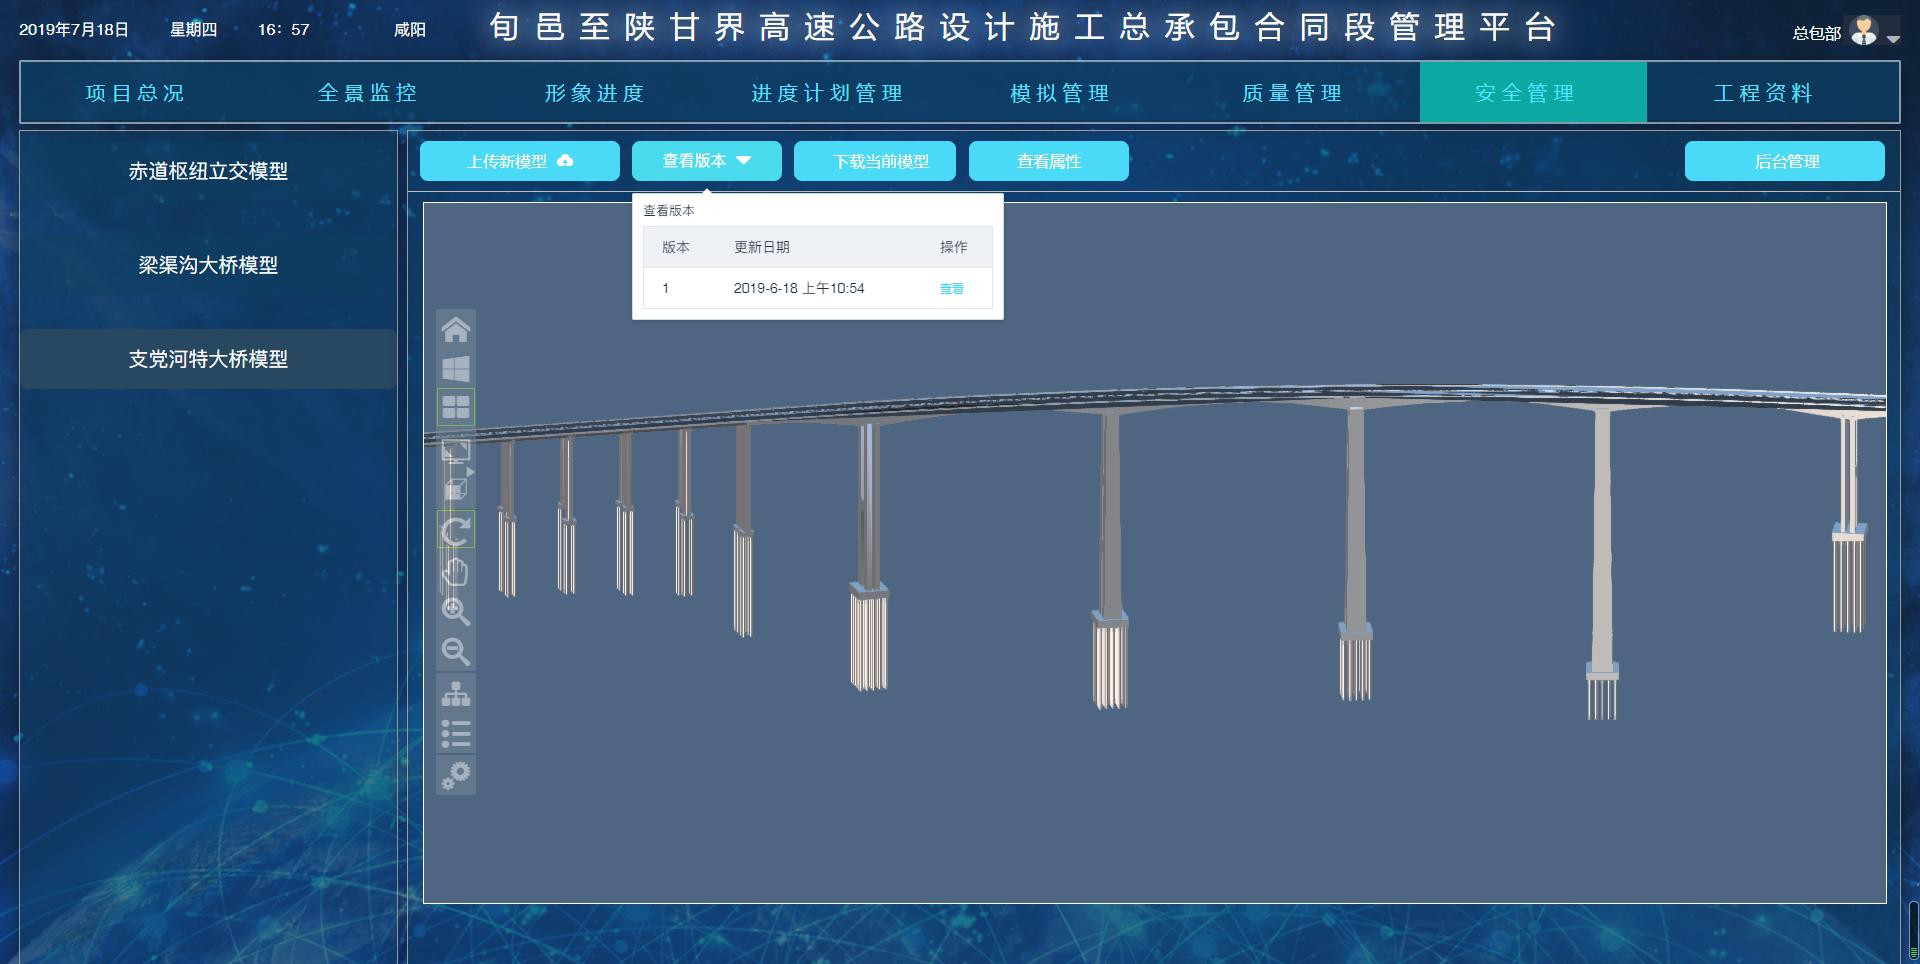1920x964 pixels.
Task: Toggle the four-pane grid view icon
Action: 456,408
